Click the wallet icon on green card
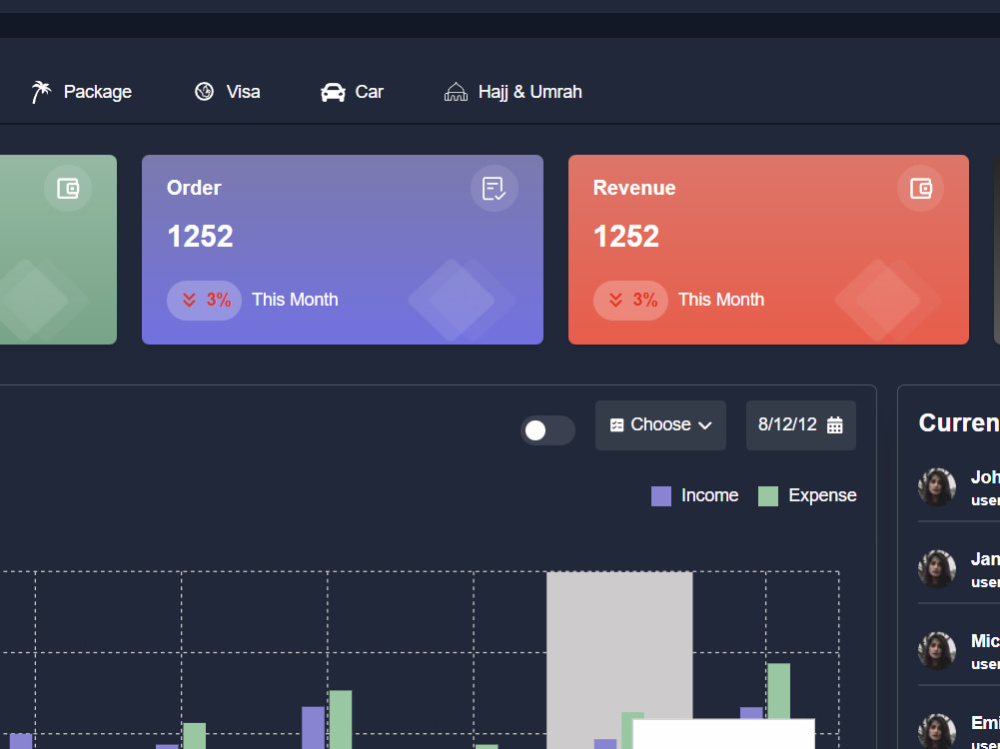This screenshot has height=749, width=1000. click(x=68, y=188)
